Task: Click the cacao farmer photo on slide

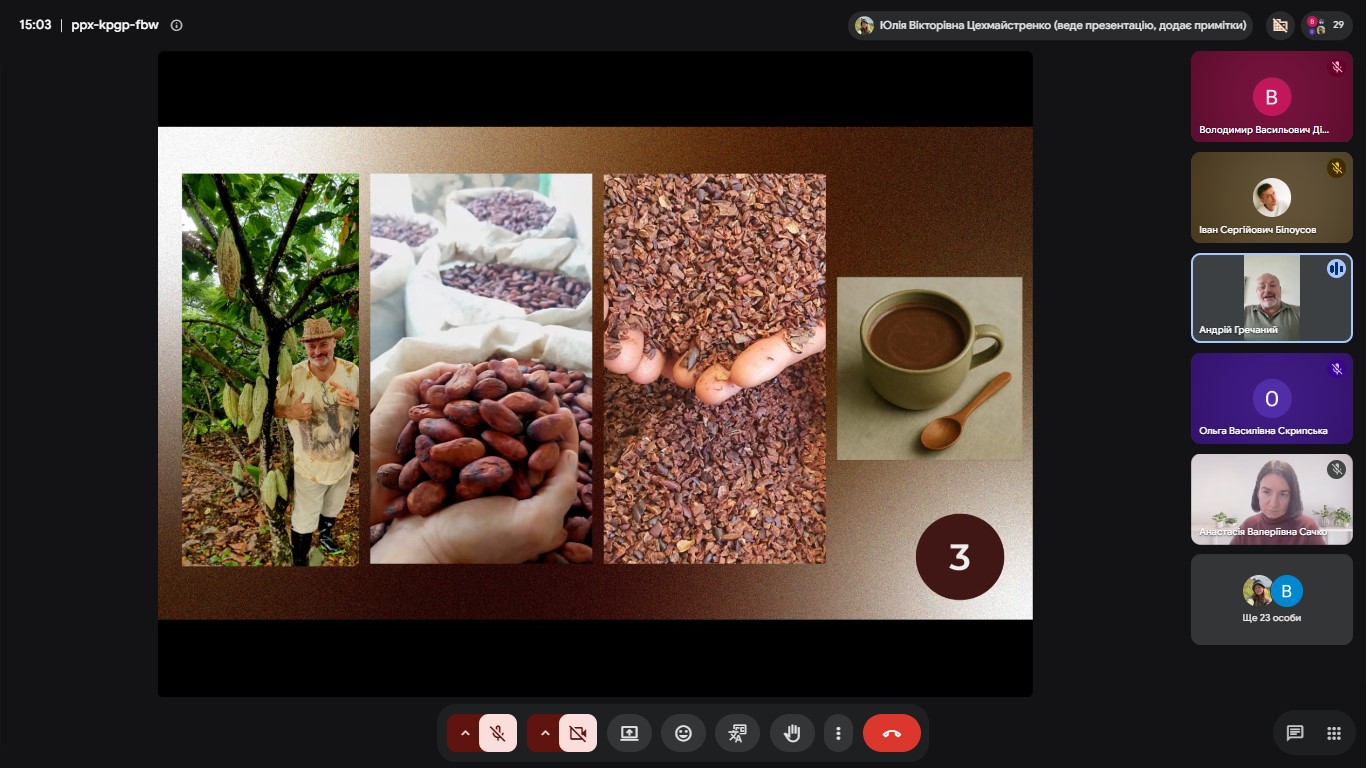Action: [270, 370]
